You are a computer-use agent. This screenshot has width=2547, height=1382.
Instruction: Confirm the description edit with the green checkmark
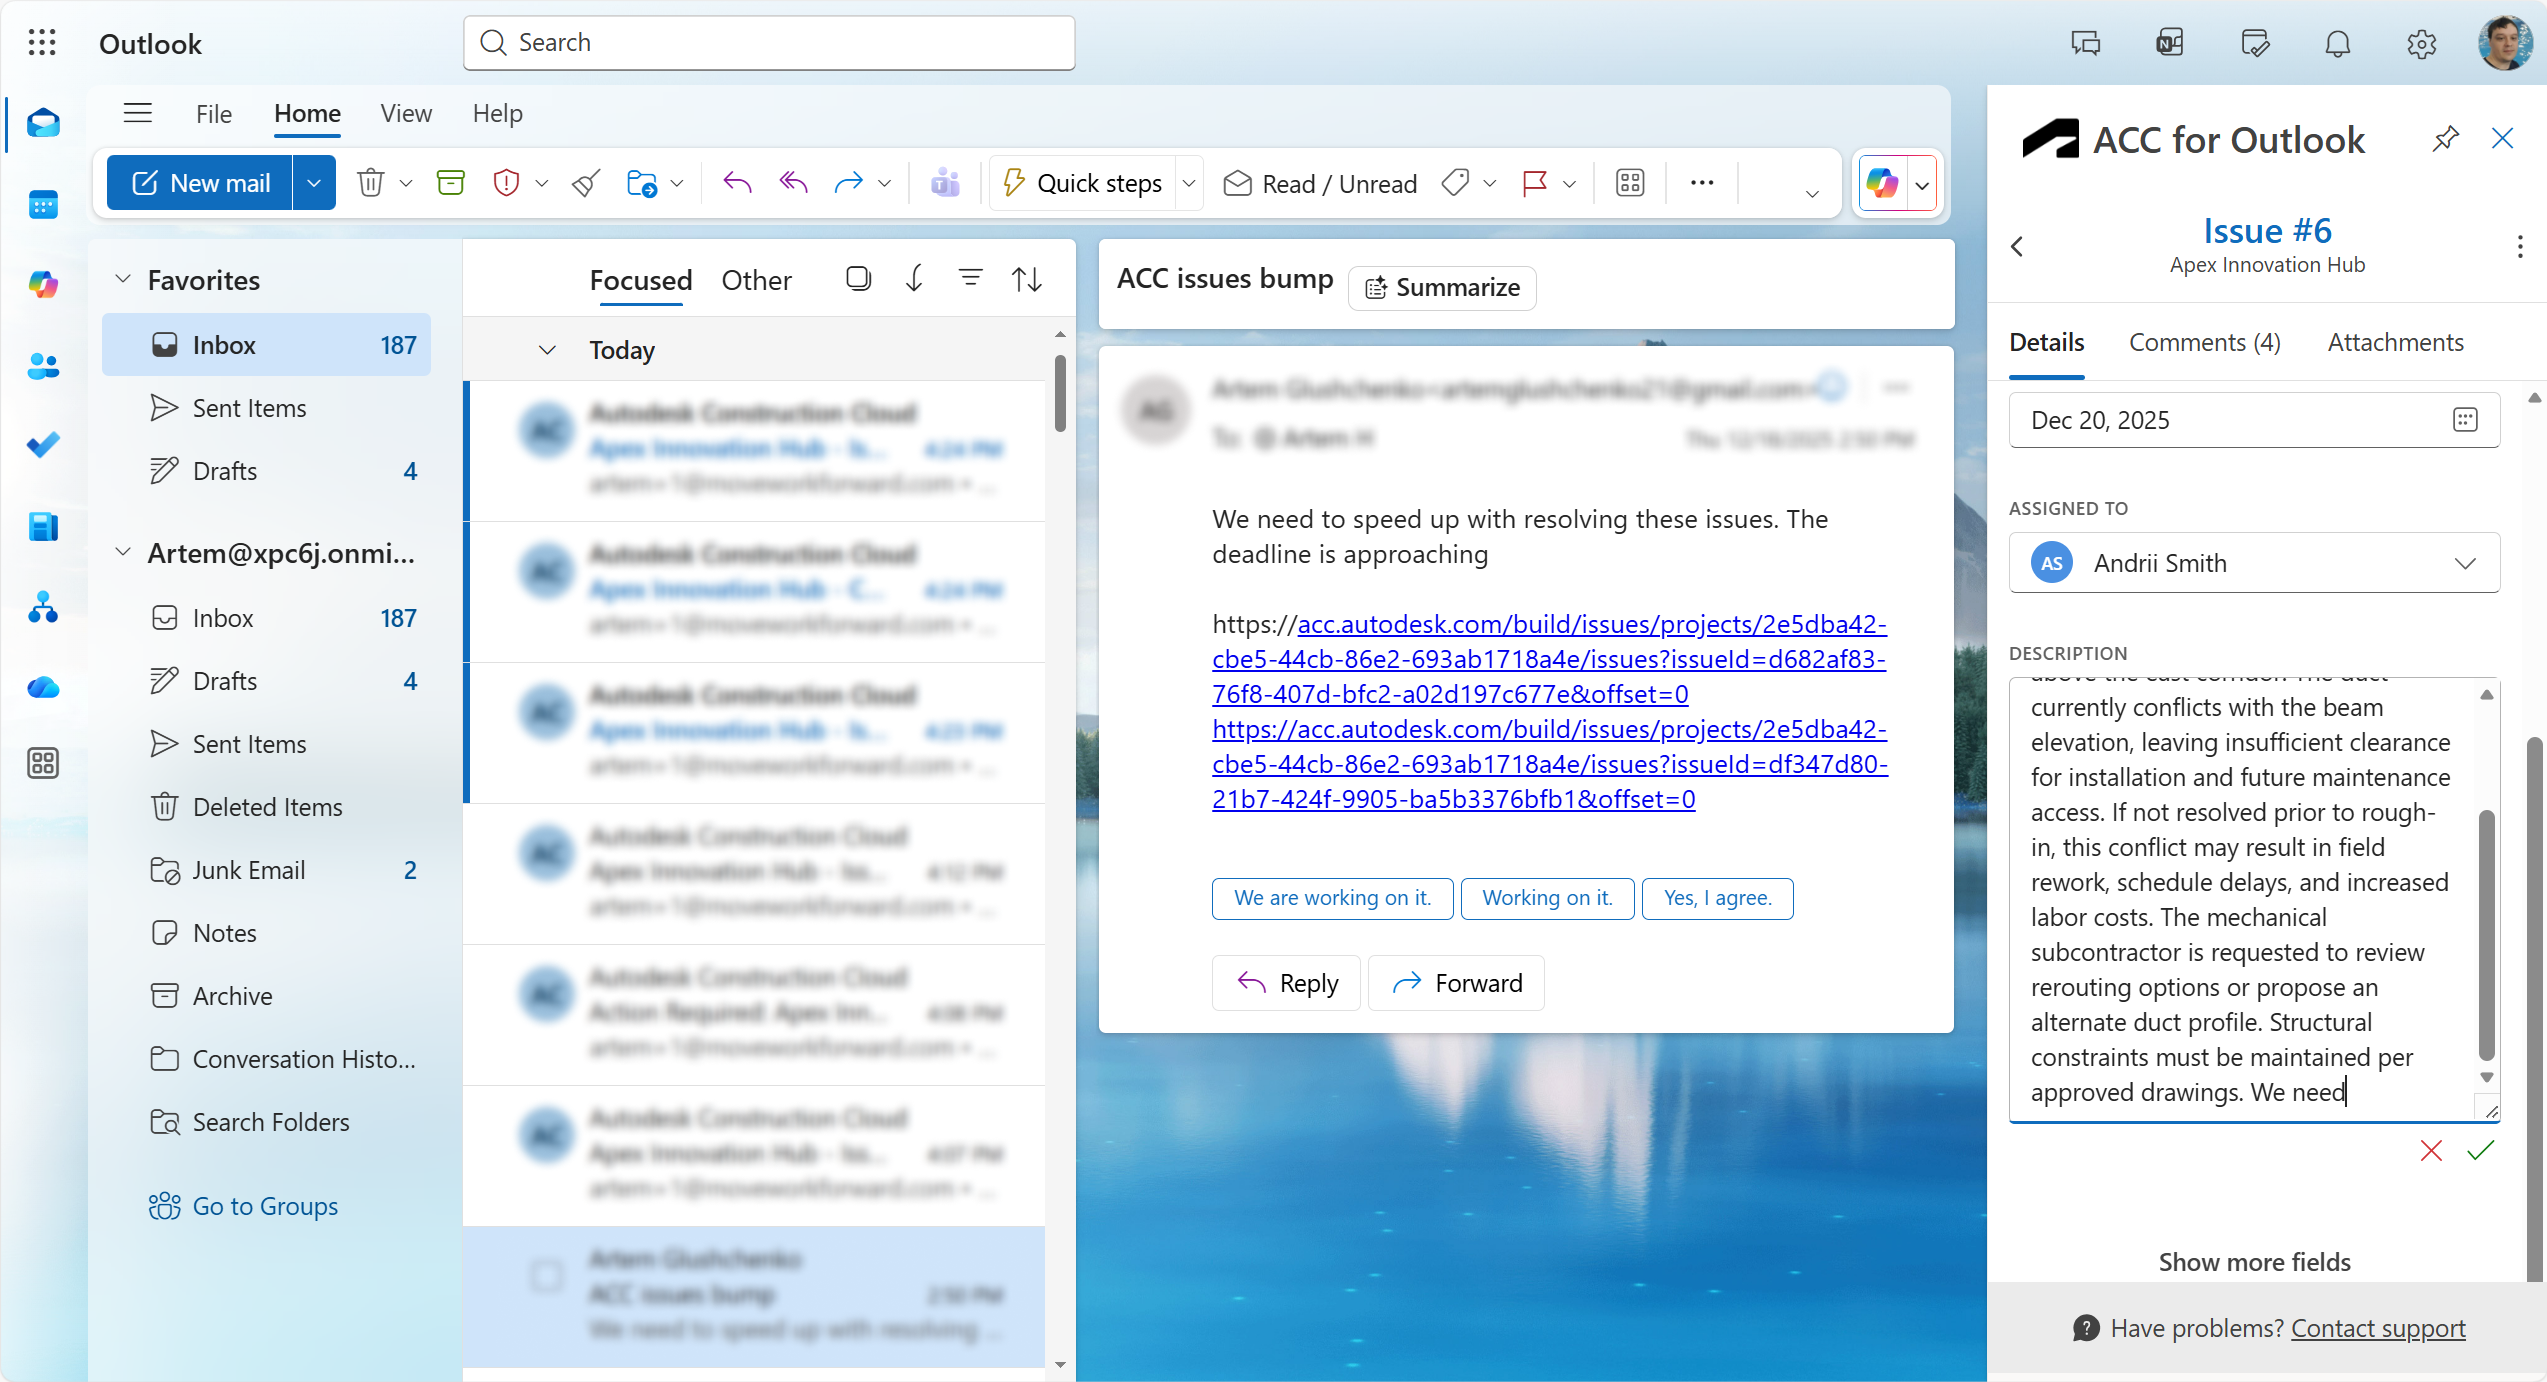(x=2480, y=1151)
